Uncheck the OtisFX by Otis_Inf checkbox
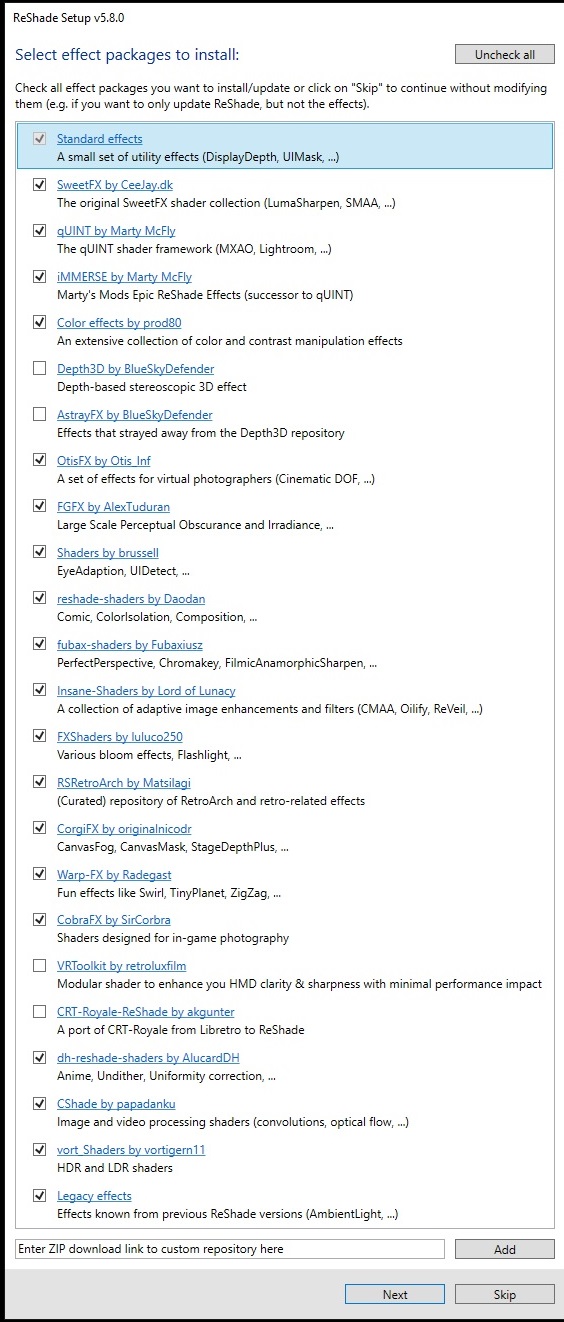Viewport: 564px width, 1322px height. point(39,460)
